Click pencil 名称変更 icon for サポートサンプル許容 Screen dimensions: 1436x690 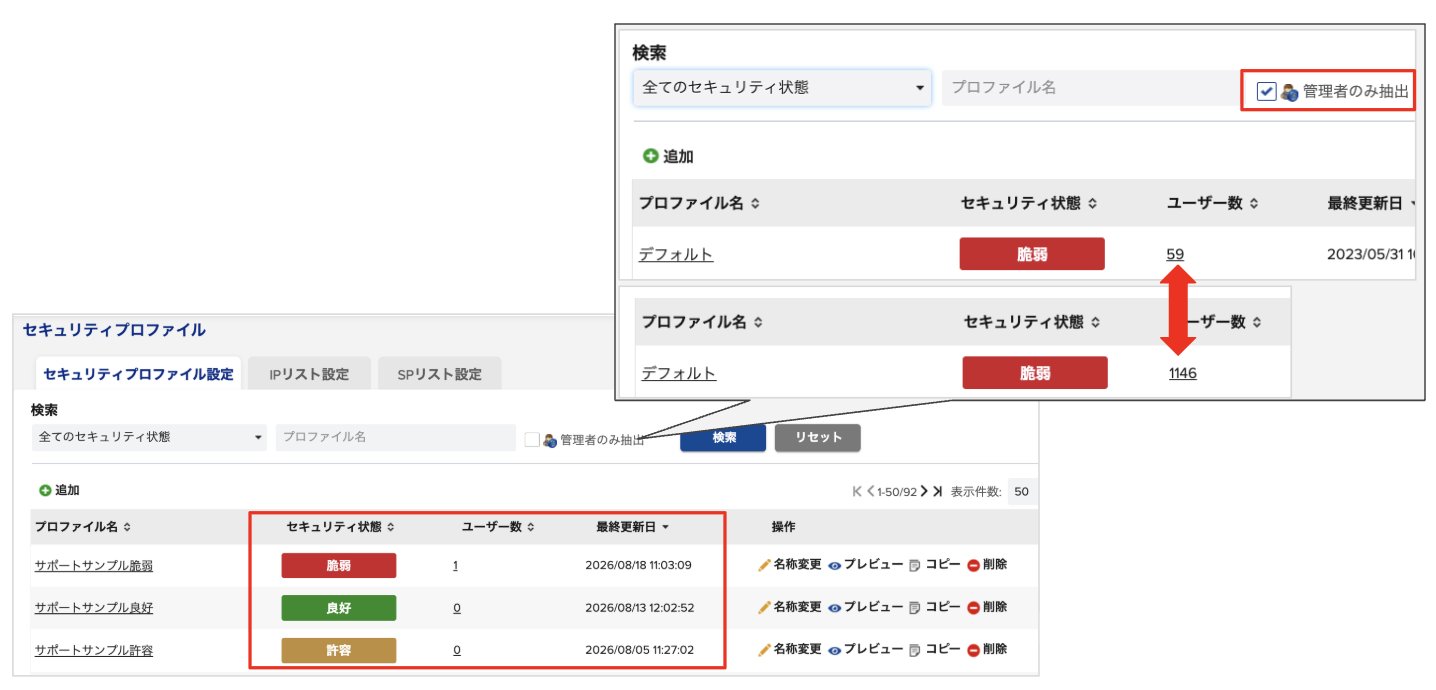[764, 649]
